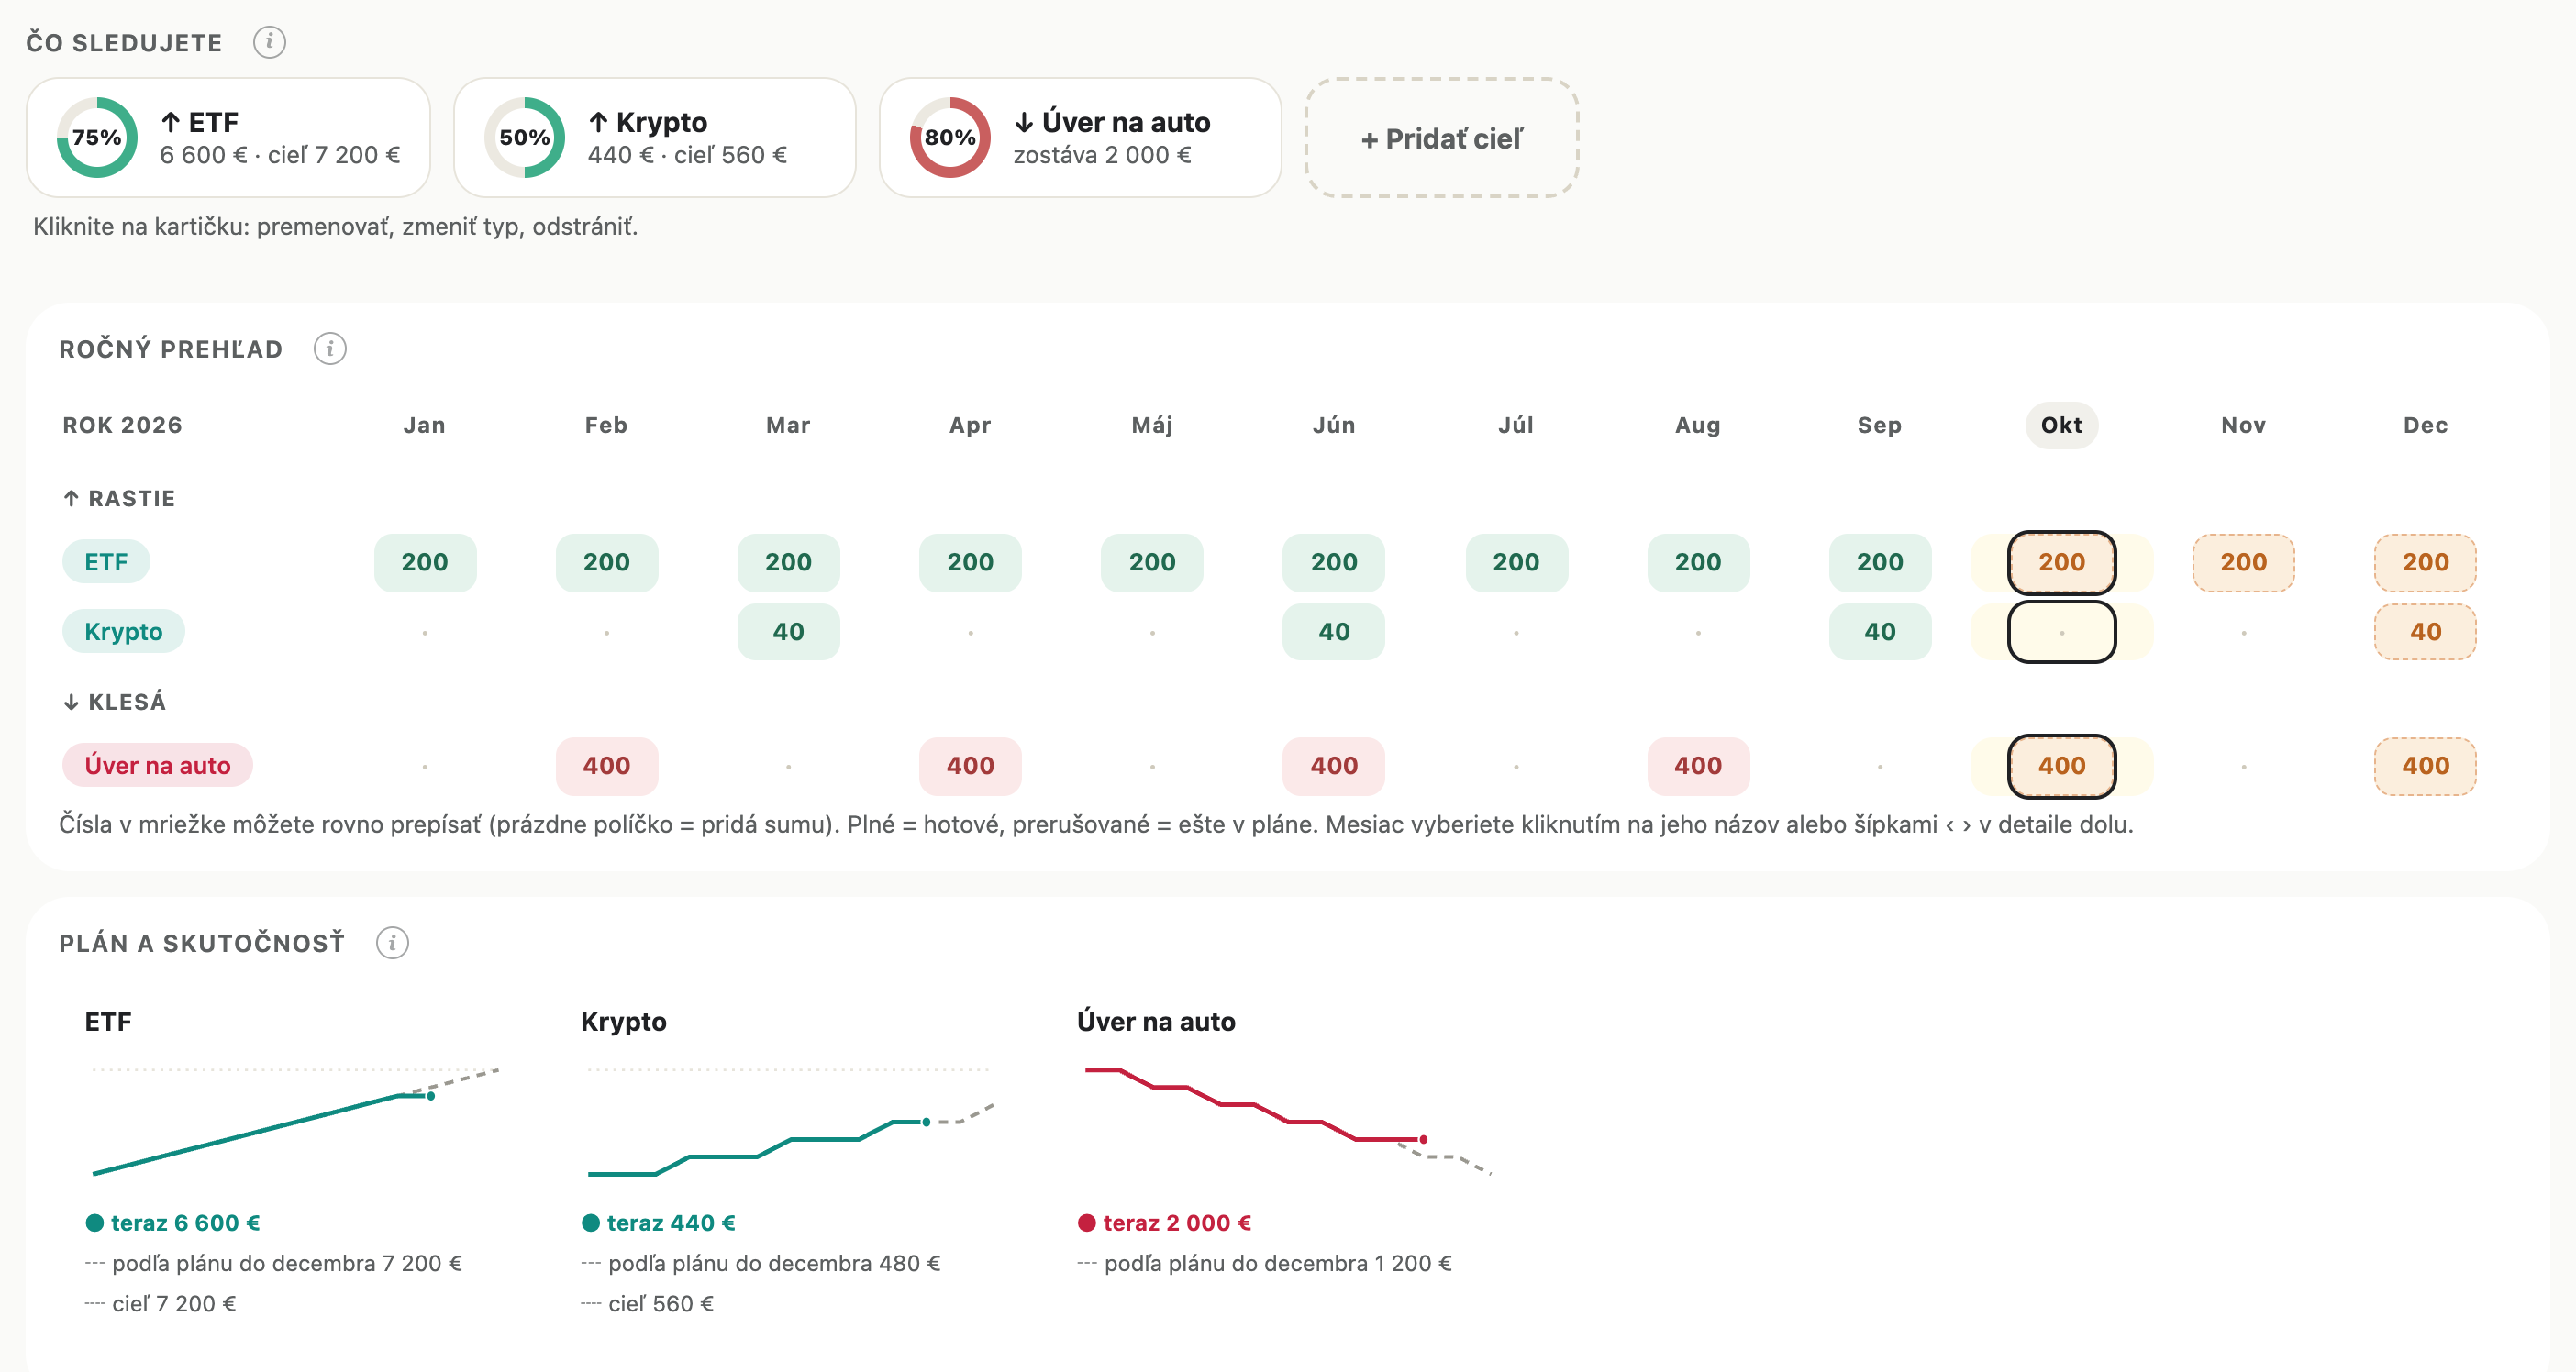Click the info icon next to Čo sledujete
The height and width of the screenshot is (1372, 2576).
[x=269, y=42]
